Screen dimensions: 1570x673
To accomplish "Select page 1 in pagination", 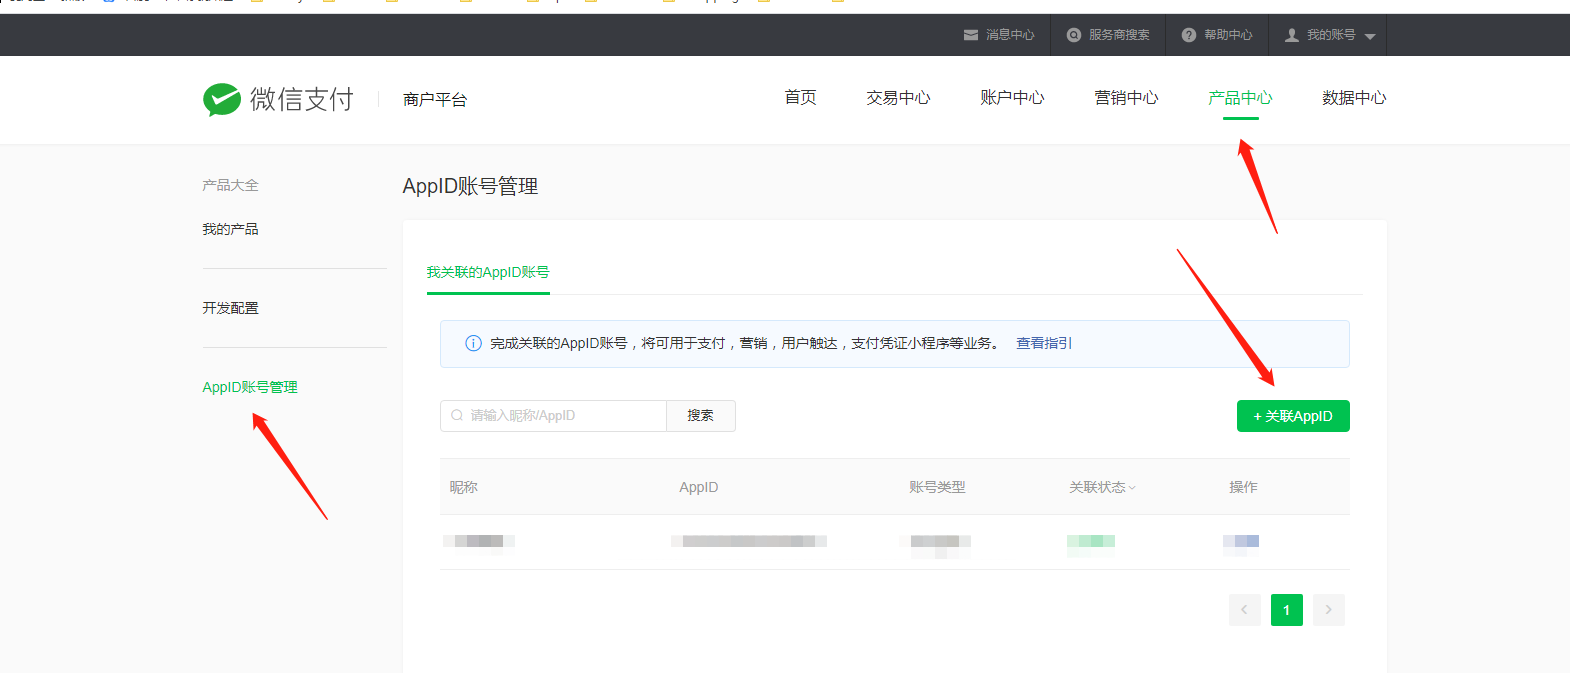I will coord(1286,610).
